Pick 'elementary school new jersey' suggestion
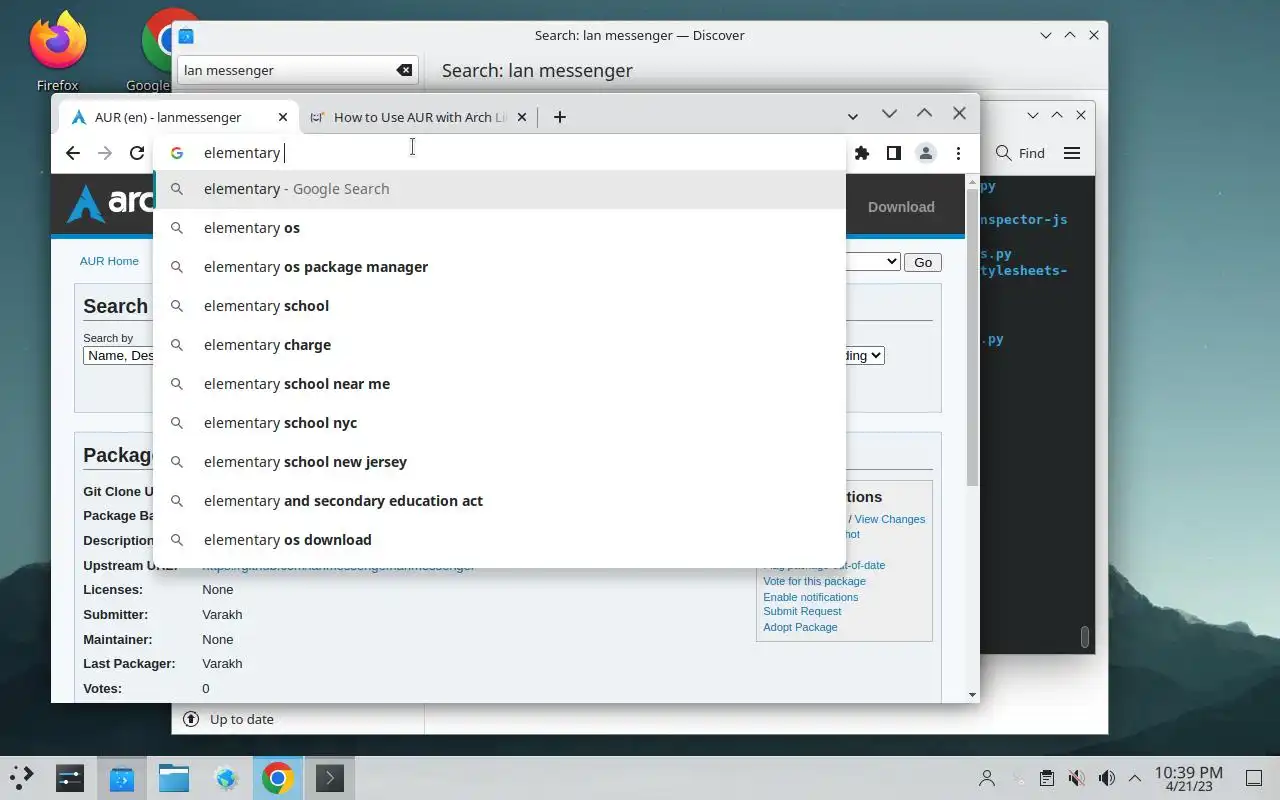This screenshot has height=800, width=1280. pyautogui.click(x=499, y=462)
